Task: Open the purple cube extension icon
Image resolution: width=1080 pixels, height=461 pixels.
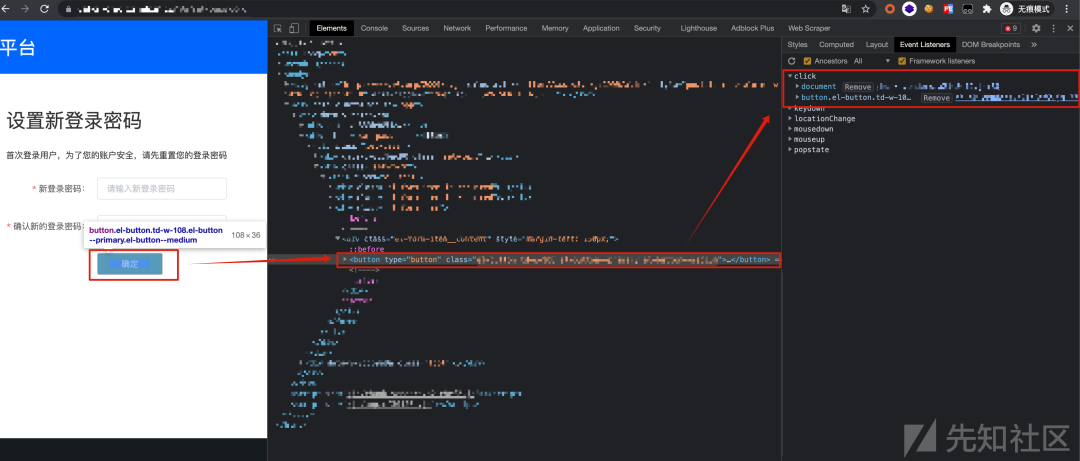Action: [x=909, y=9]
